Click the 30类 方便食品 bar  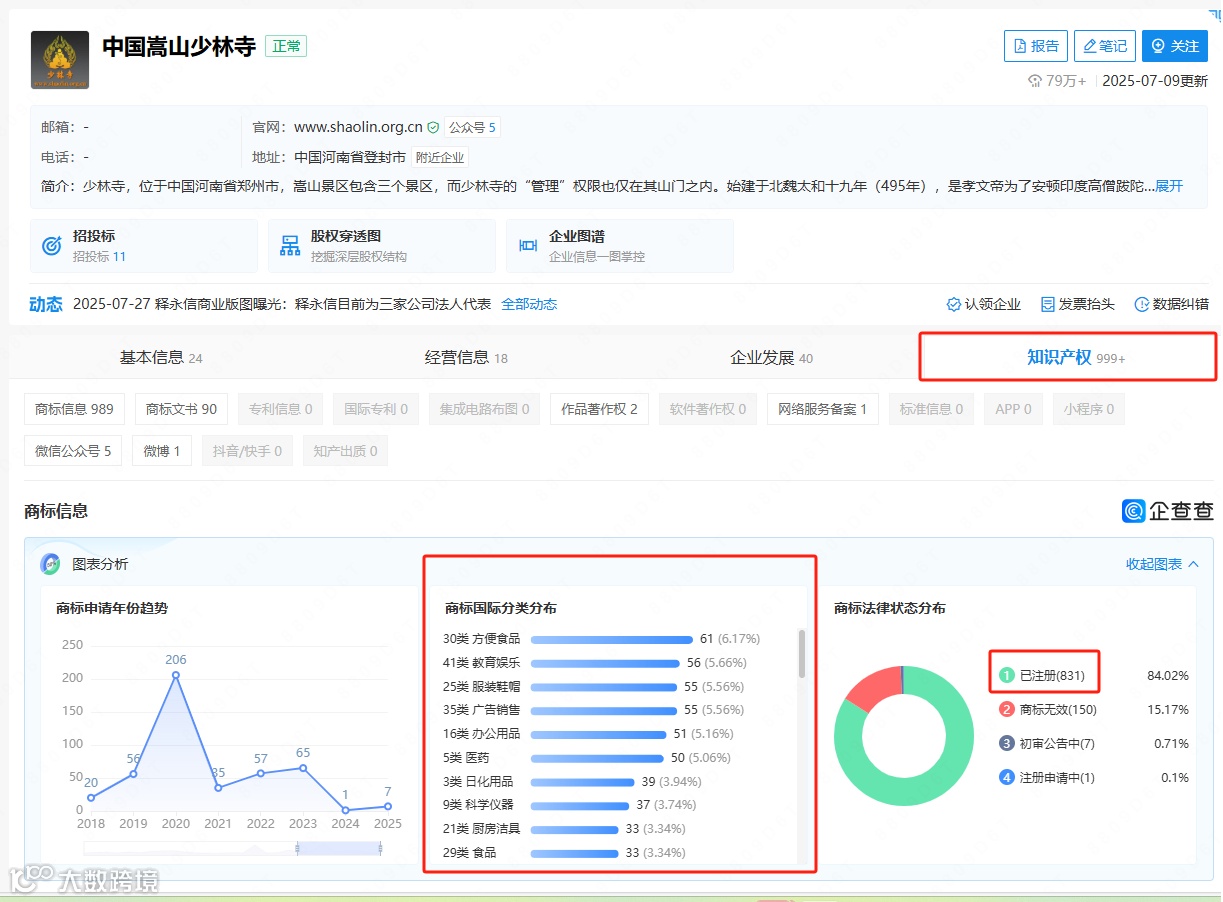pyautogui.click(x=612, y=639)
